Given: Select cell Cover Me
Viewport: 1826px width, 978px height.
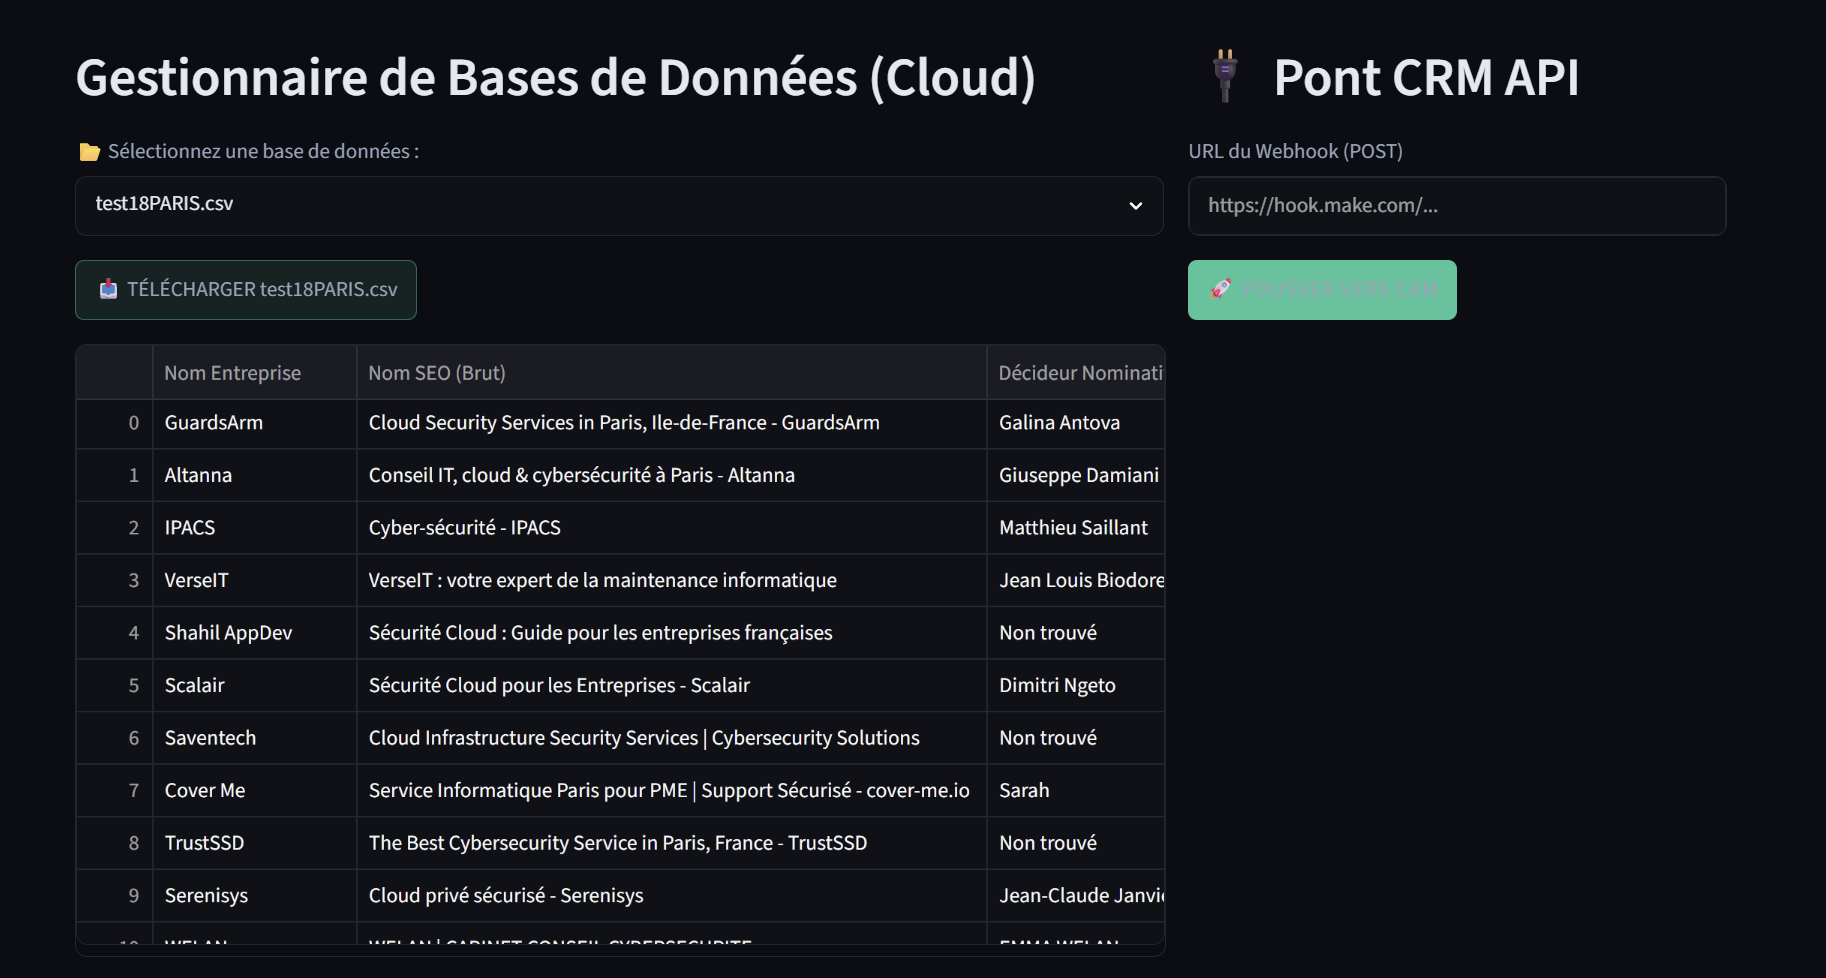Looking at the screenshot, I should click(255, 790).
